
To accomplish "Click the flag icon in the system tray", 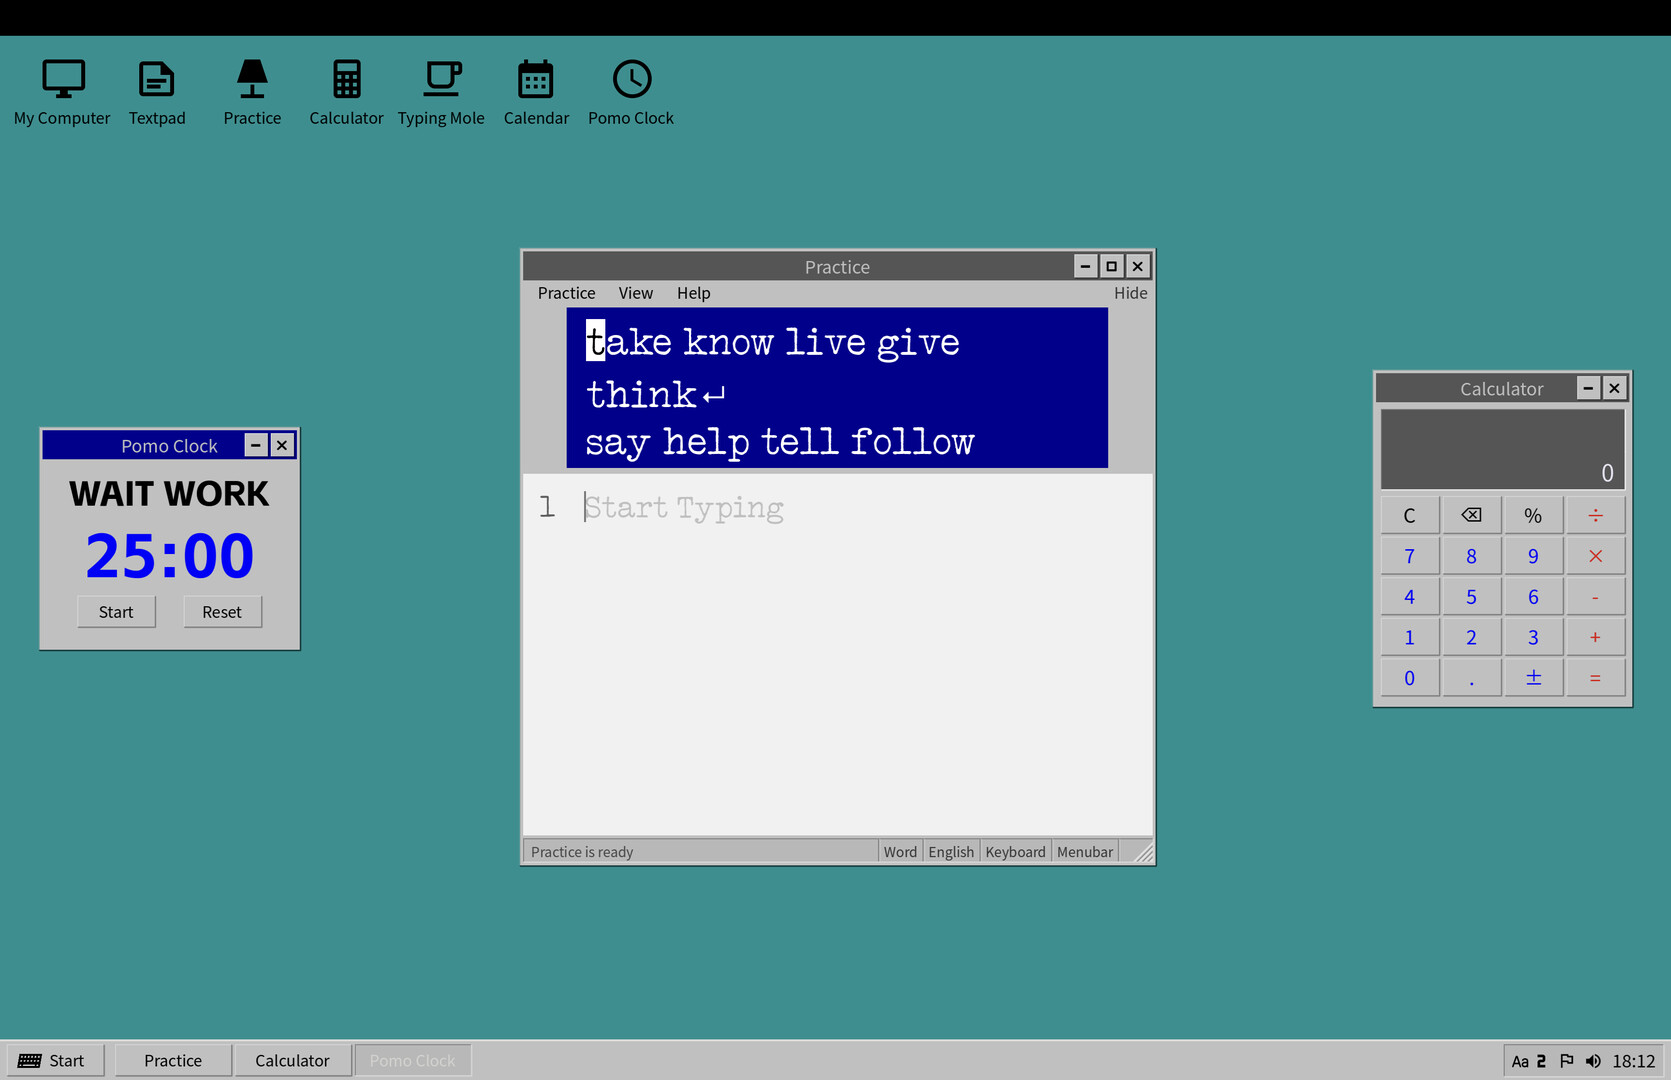I will point(1567,1060).
